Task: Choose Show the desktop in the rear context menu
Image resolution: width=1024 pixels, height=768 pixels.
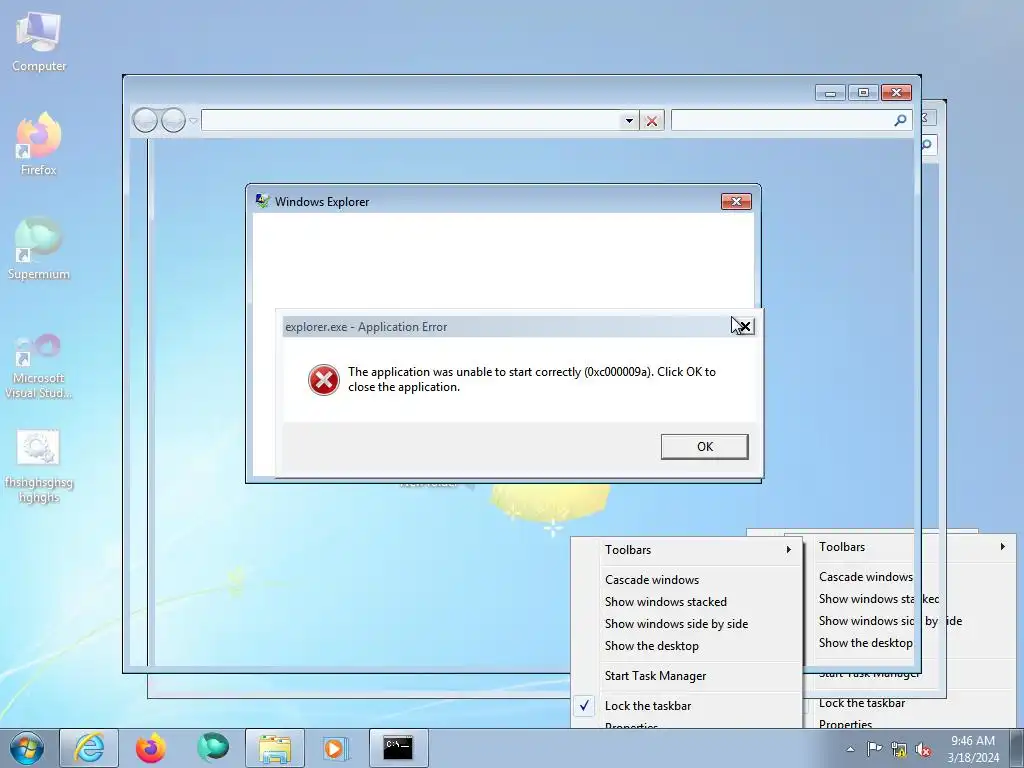Action: pyautogui.click(x=865, y=643)
